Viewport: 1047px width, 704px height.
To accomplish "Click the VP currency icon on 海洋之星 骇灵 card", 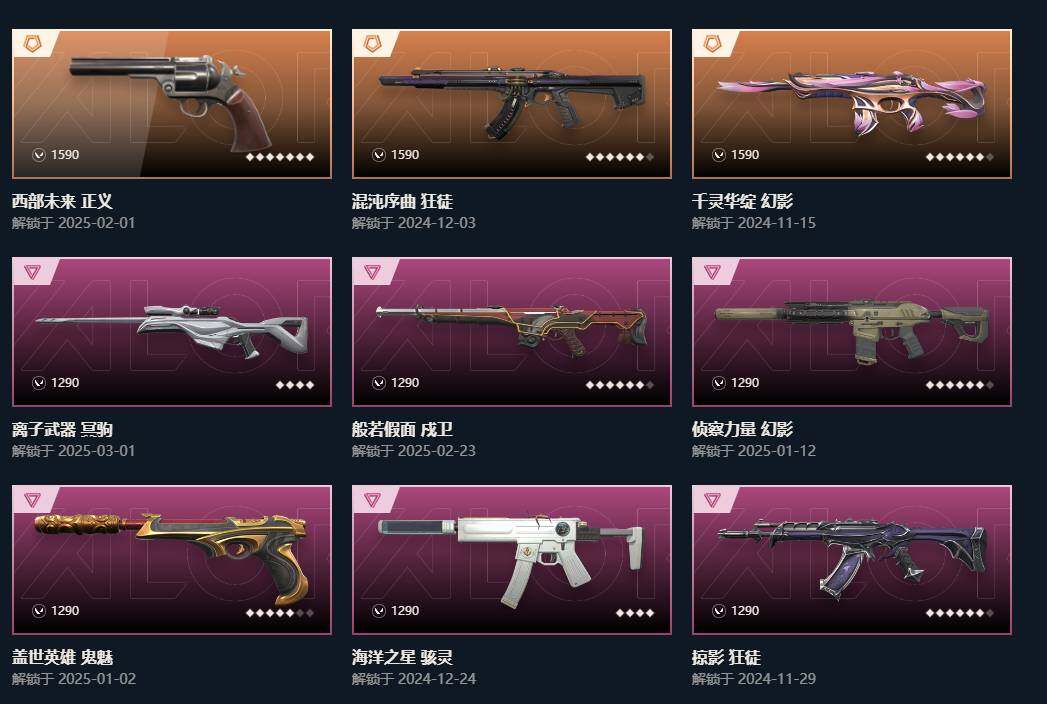I will click(x=379, y=610).
